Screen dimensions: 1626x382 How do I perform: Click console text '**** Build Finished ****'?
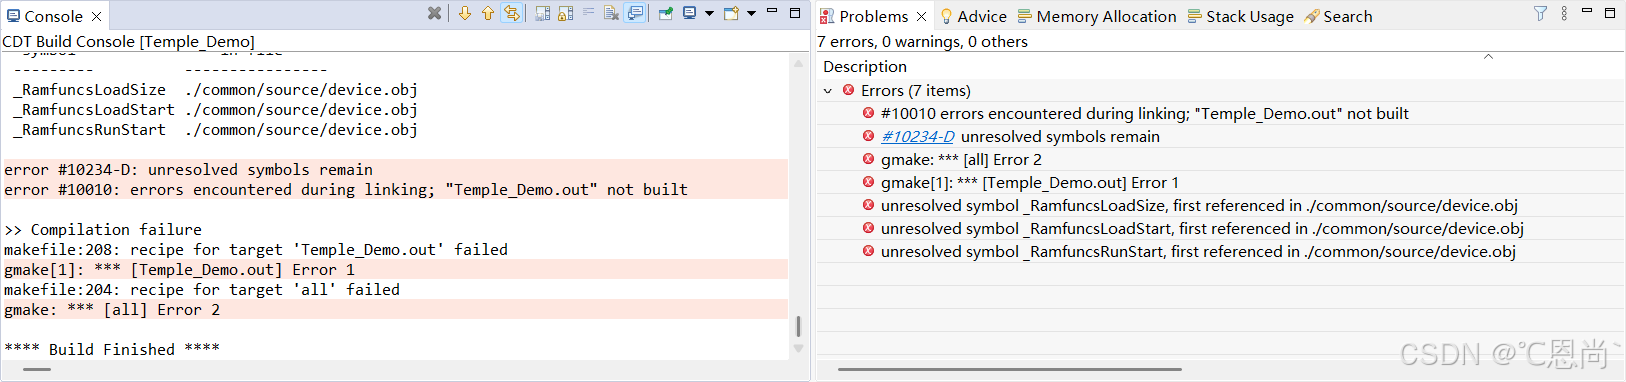[x=112, y=349]
